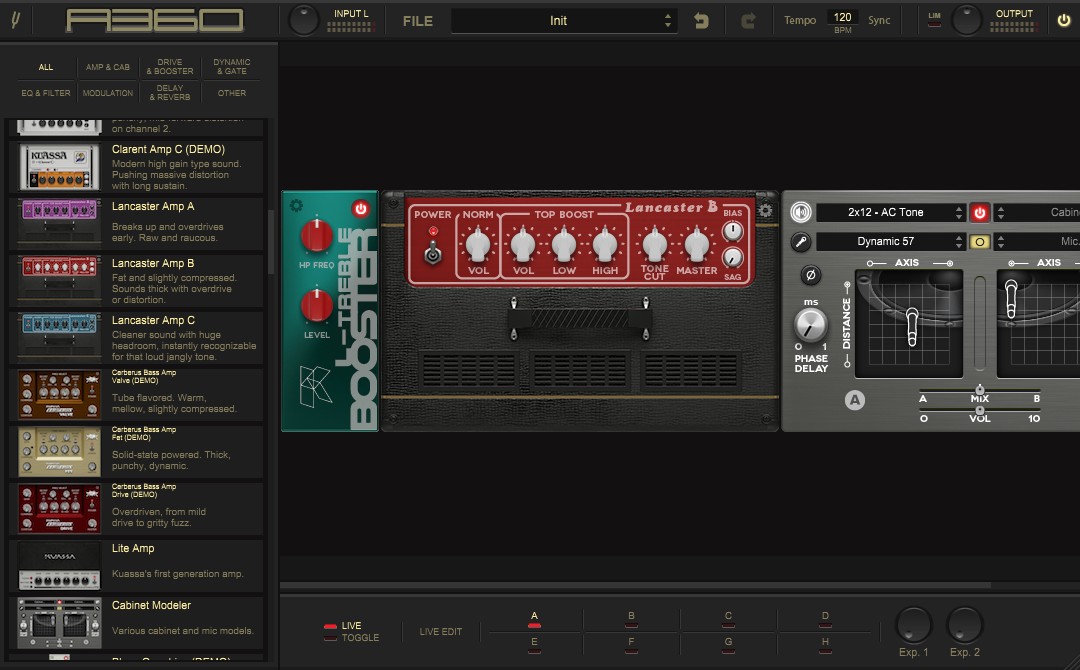This screenshot has width=1080, height=670.
Task: Click the tuner fork icon
Action: 15,20
